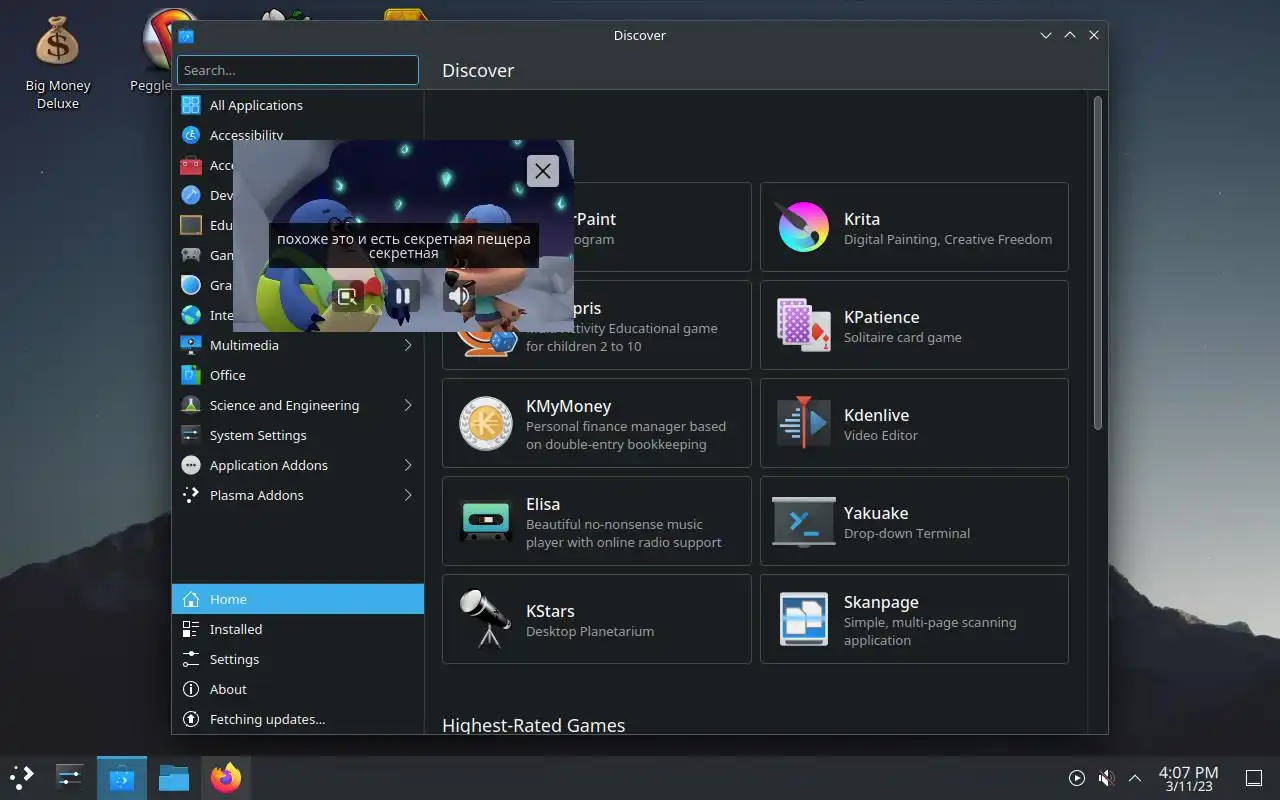Viewport: 1280px width, 800px height.
Task: Open the About page
Action: [x=298, y=689]
